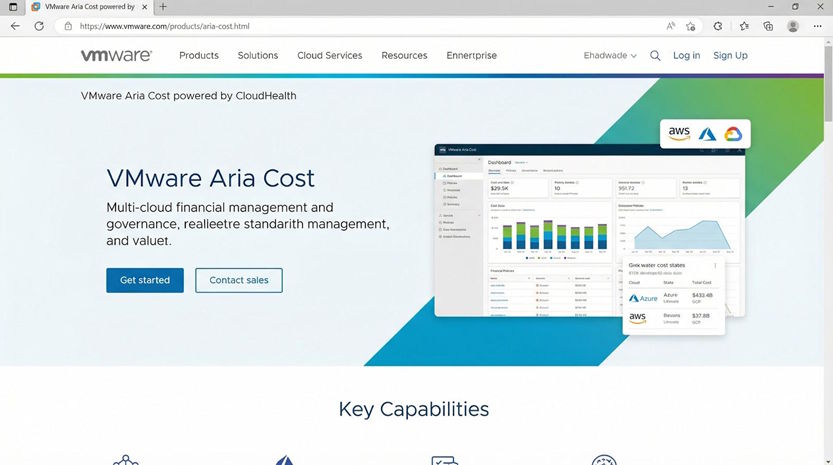Open a new browser tab
833x465 pixels.
(x=163, y=7)
